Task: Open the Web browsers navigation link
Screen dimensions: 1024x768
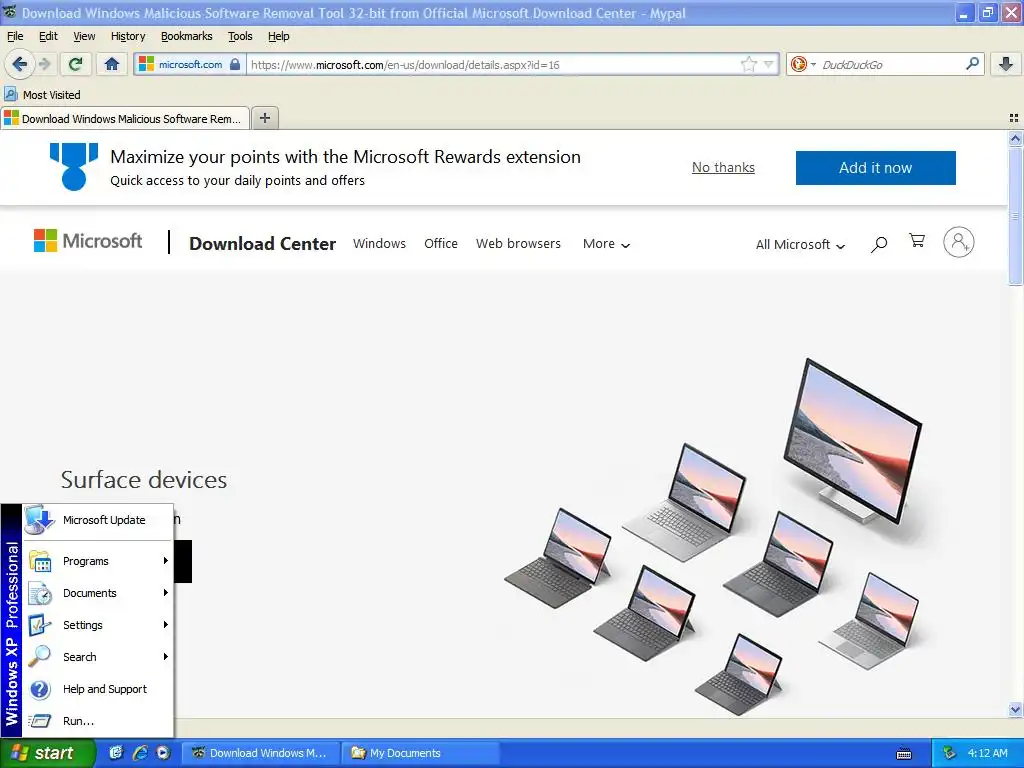Action: 518,244
